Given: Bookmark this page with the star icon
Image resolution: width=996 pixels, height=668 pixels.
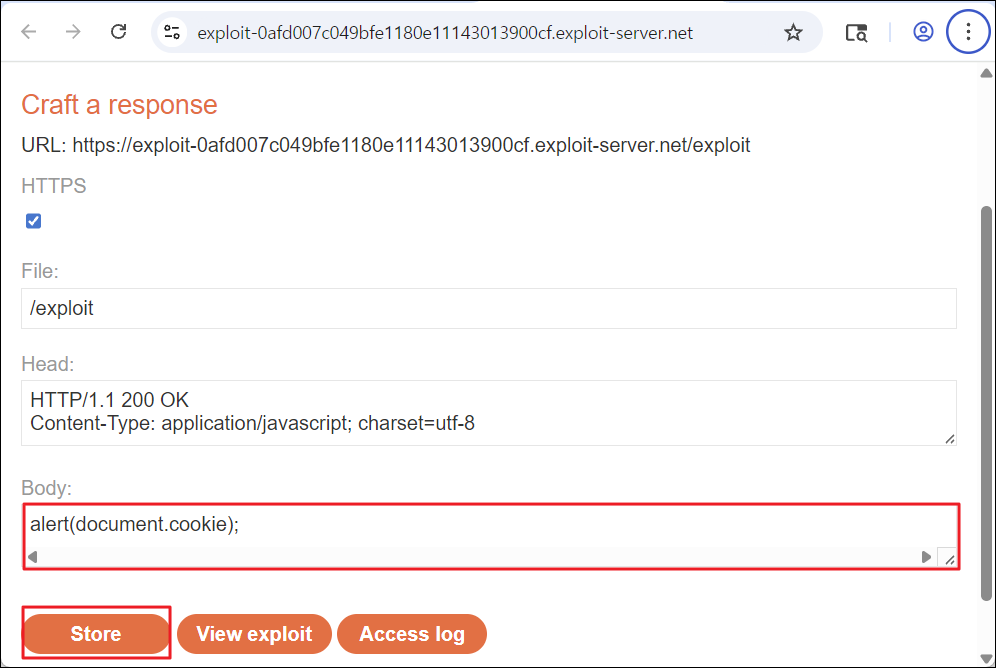Looking at the screenshot, I should tap(793, 32).
